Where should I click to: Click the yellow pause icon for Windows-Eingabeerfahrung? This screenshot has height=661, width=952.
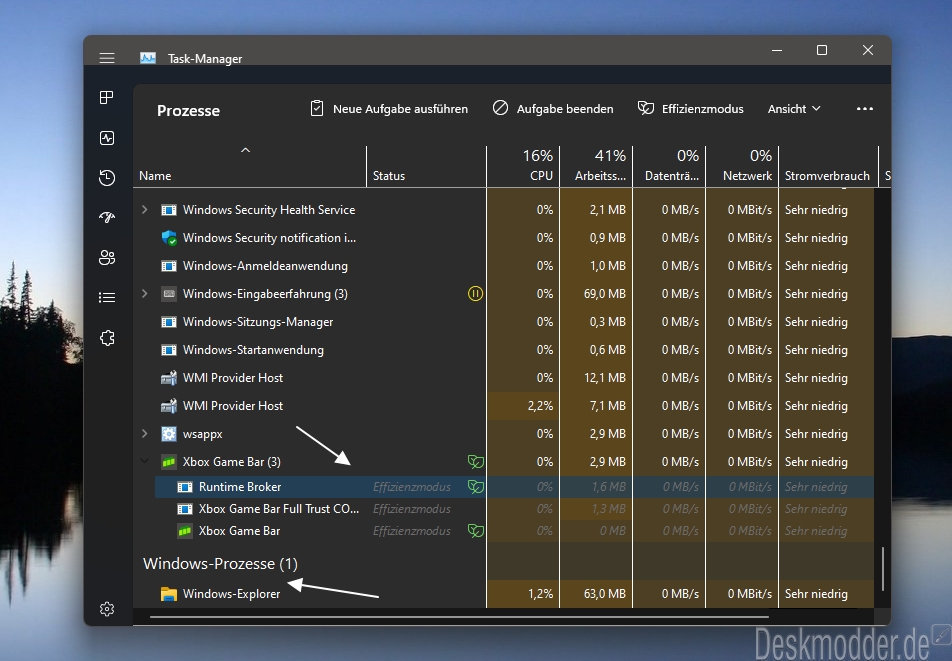point(475,294)
